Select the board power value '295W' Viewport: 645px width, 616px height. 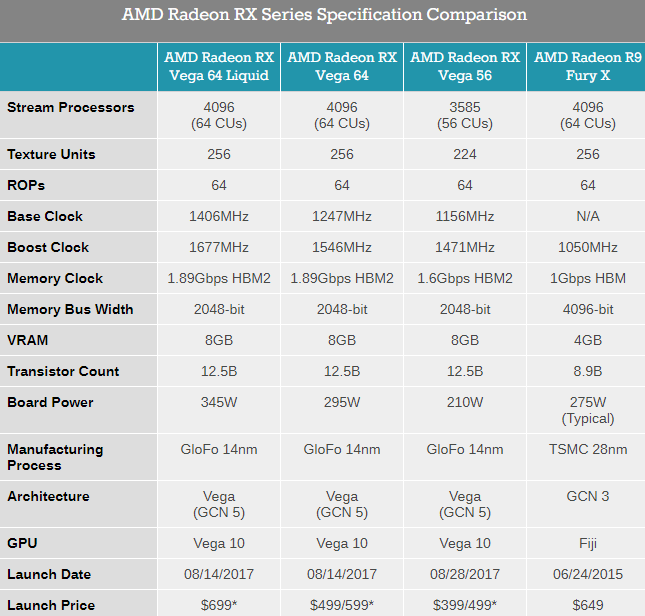tap(342, 402)
